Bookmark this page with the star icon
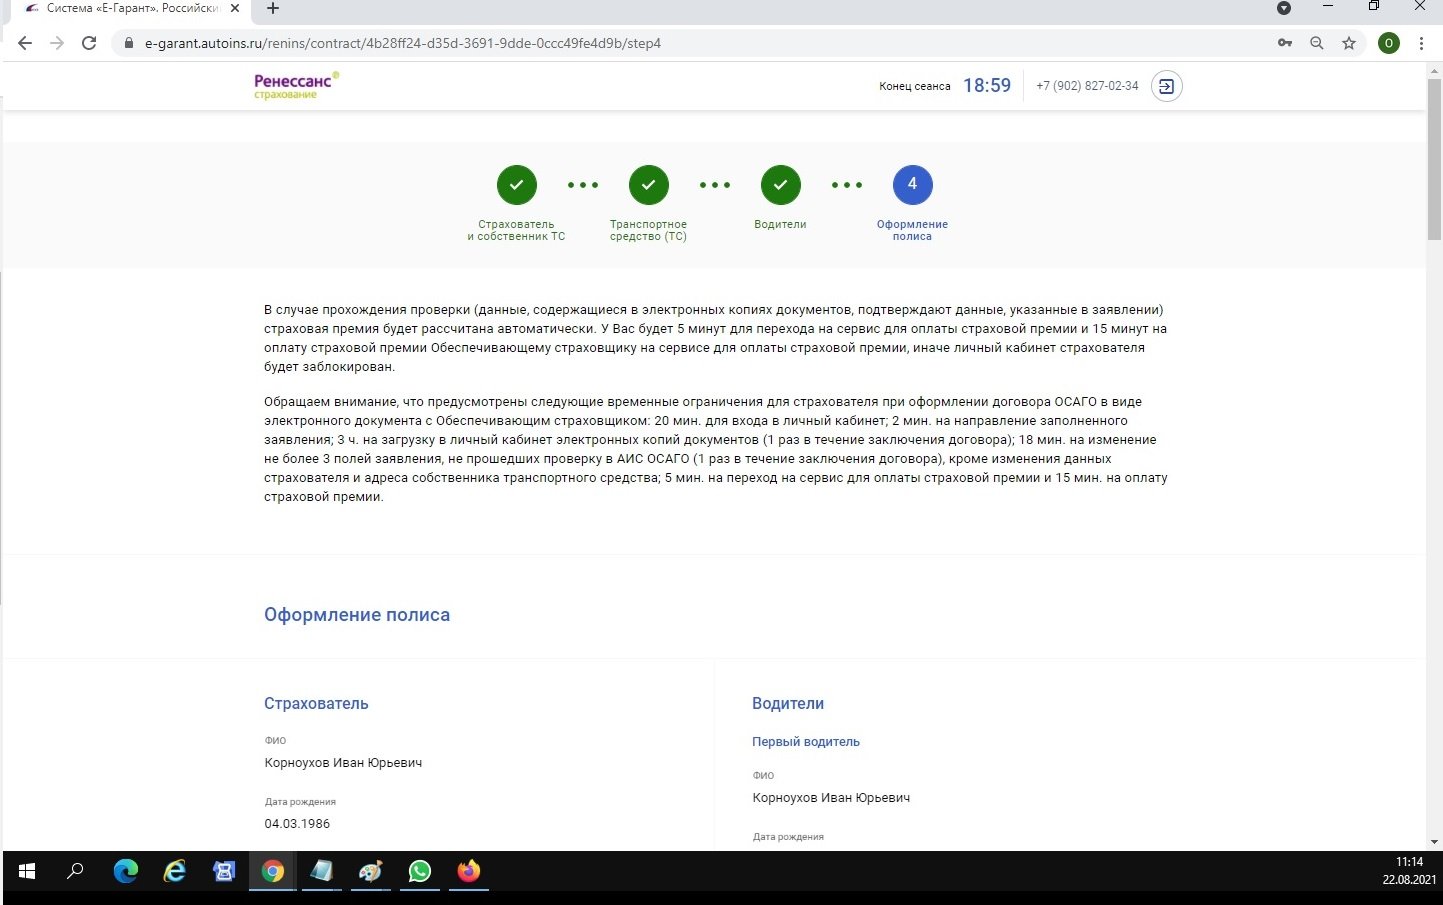The width and height of the screenshot is (1443, 905). pos(1349,43)
